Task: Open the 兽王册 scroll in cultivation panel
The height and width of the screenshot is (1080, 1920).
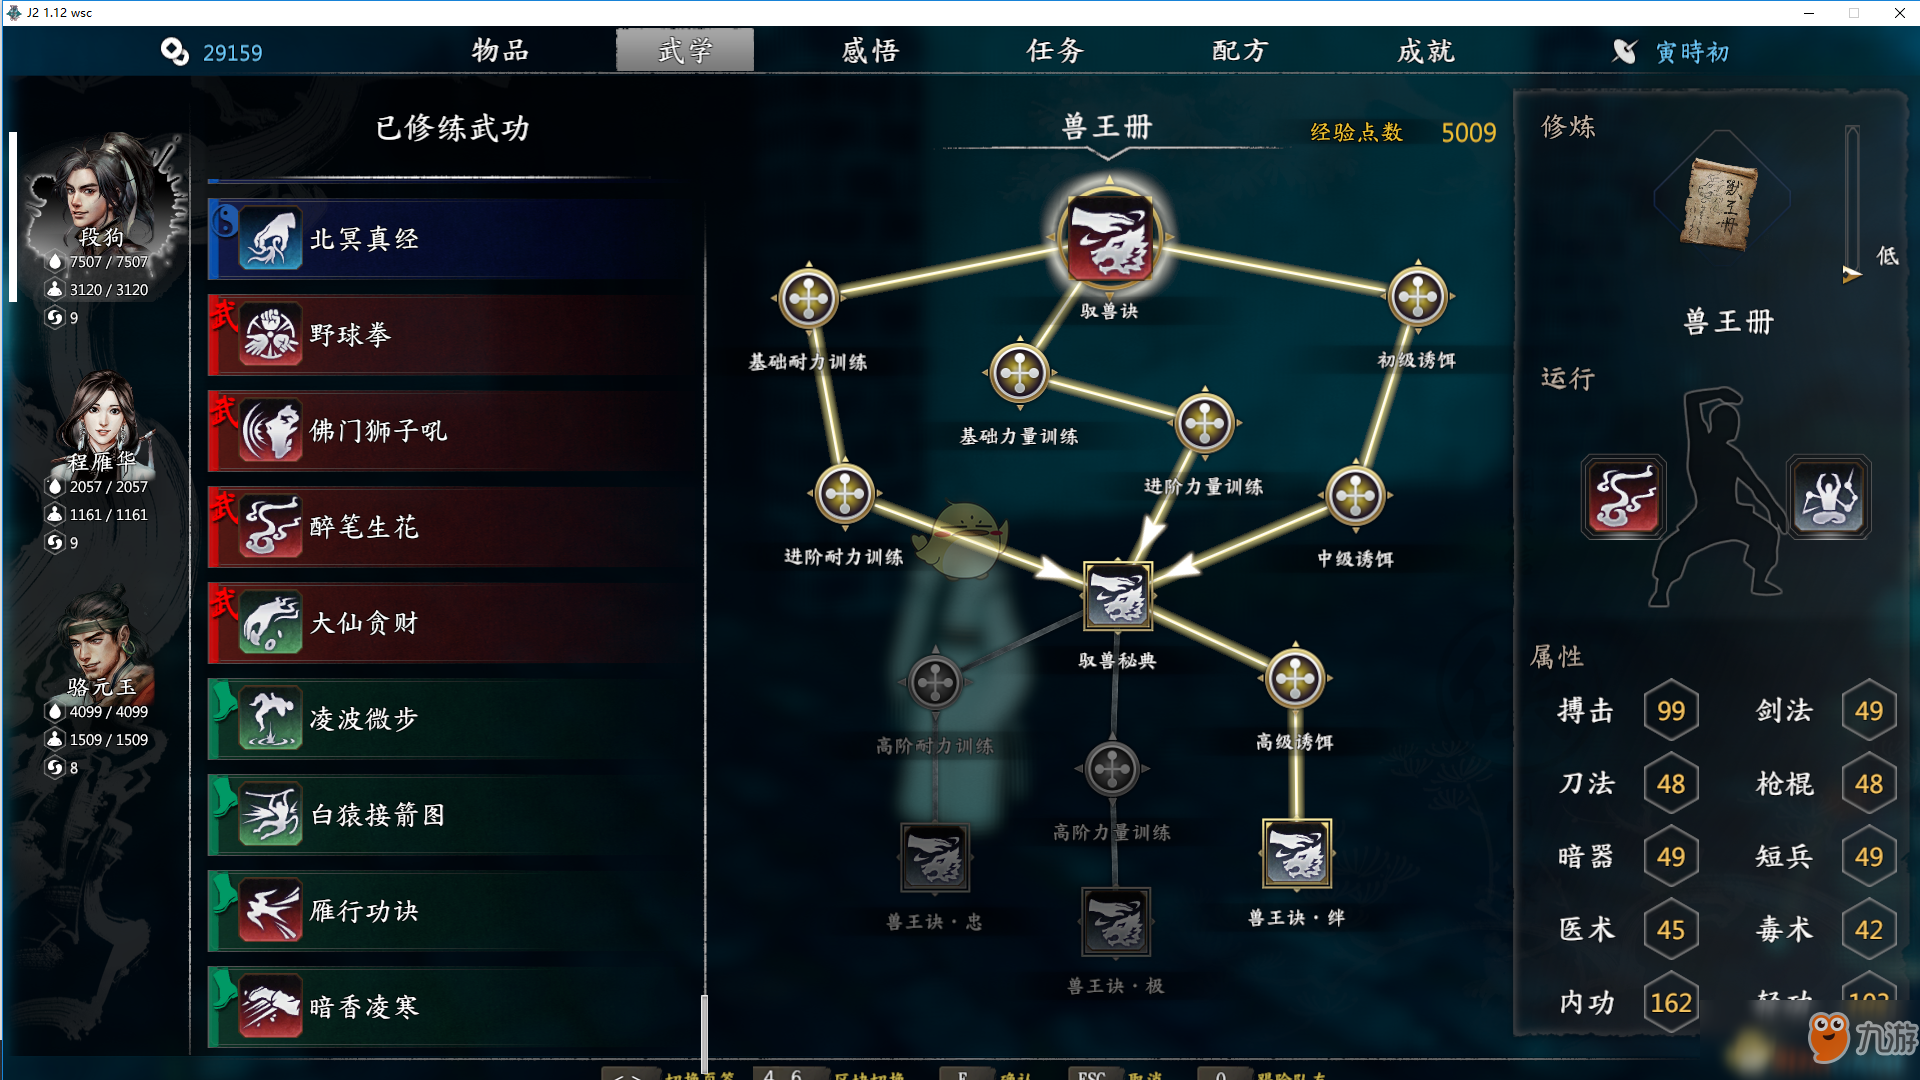Action: pyautogui.click(x=1721, y=204)
